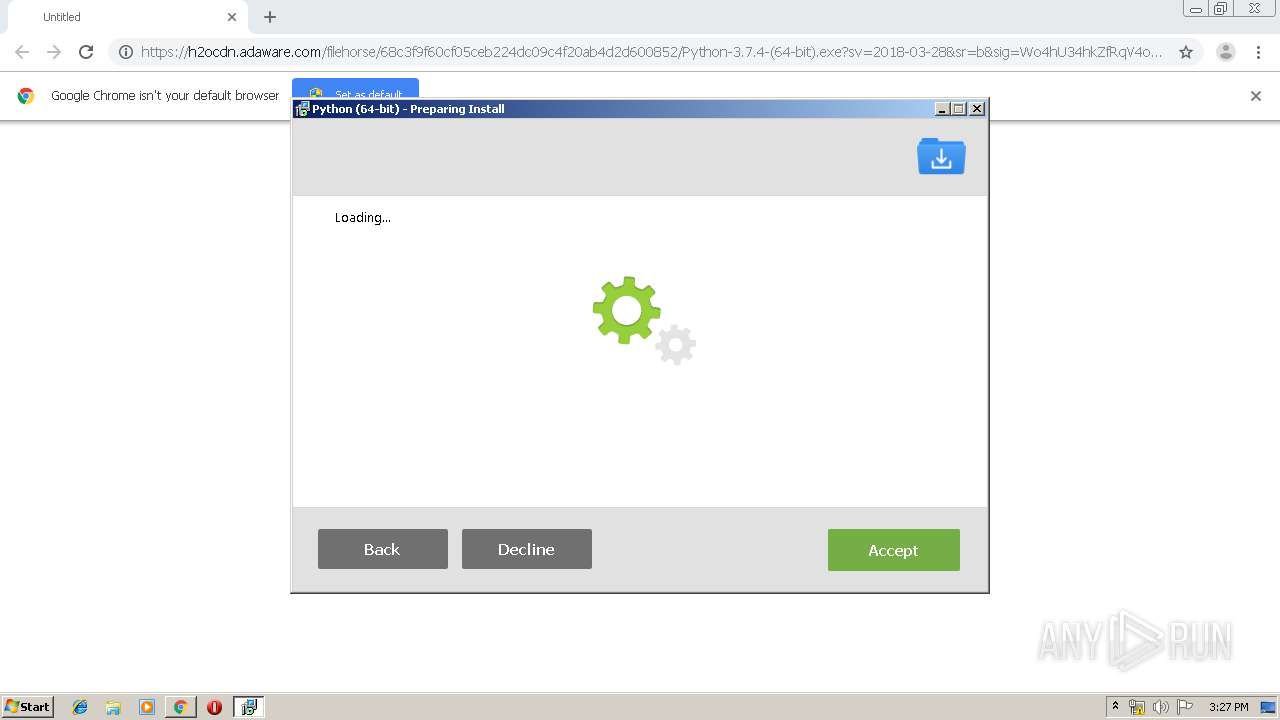The width and height of the screenshot is (1280, 720).
Task: Open the Windows Start menu
Action: tap(28, 707)
